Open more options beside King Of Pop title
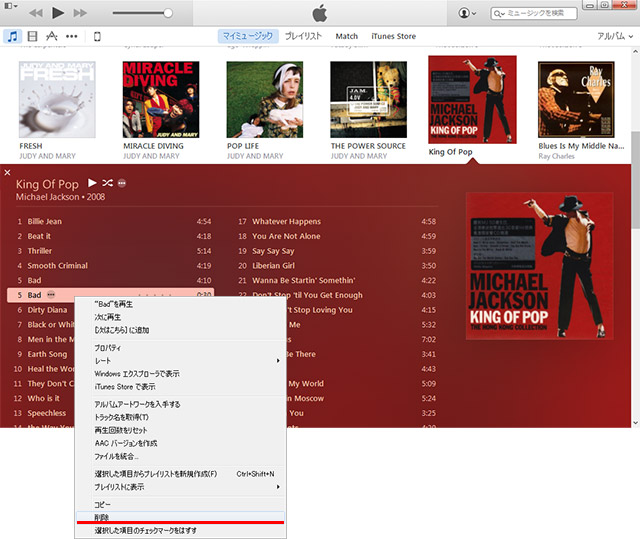 (x=122, y=183)
